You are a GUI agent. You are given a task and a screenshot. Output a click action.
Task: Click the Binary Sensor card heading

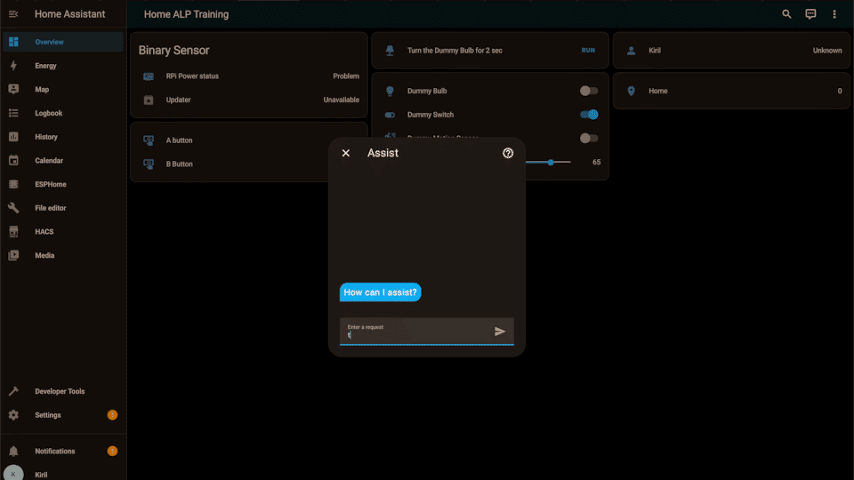(174, 50)
